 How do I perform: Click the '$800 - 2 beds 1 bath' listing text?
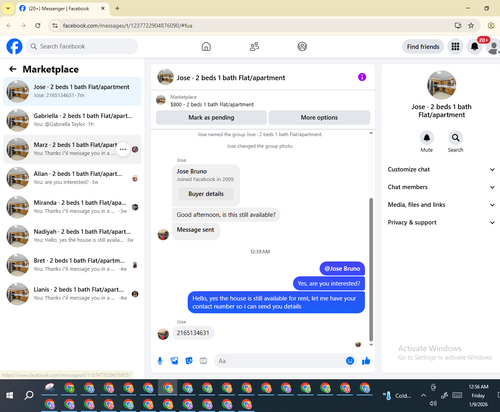[x=212, y=104]
